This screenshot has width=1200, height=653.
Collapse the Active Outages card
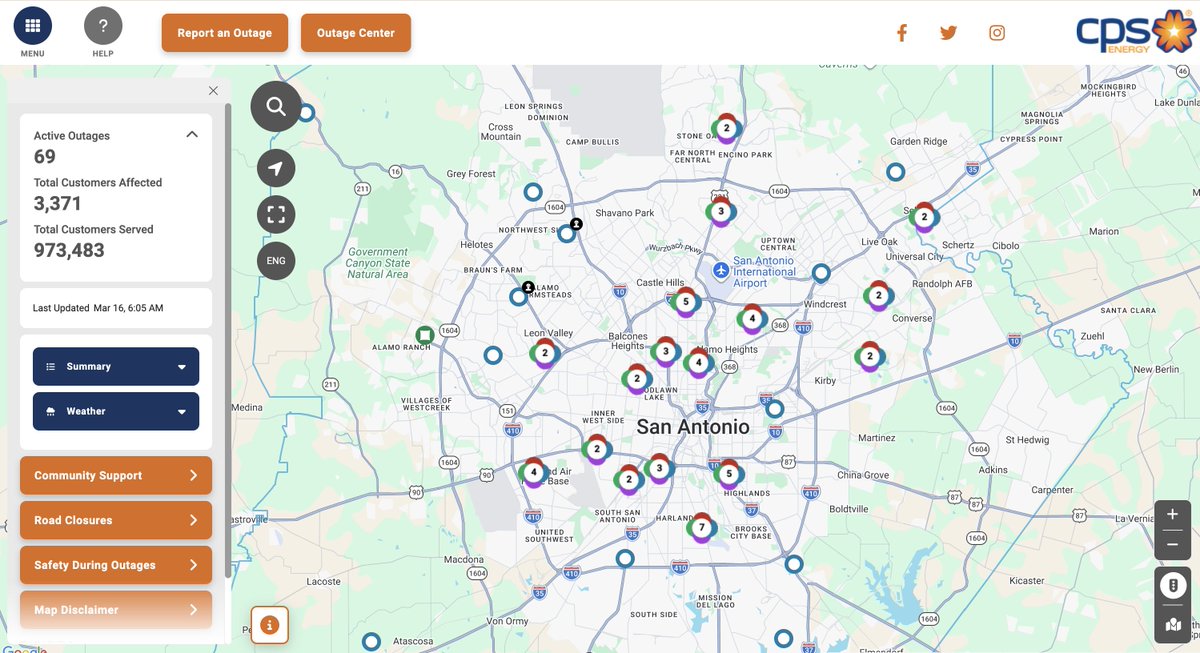tap(192, 135)
